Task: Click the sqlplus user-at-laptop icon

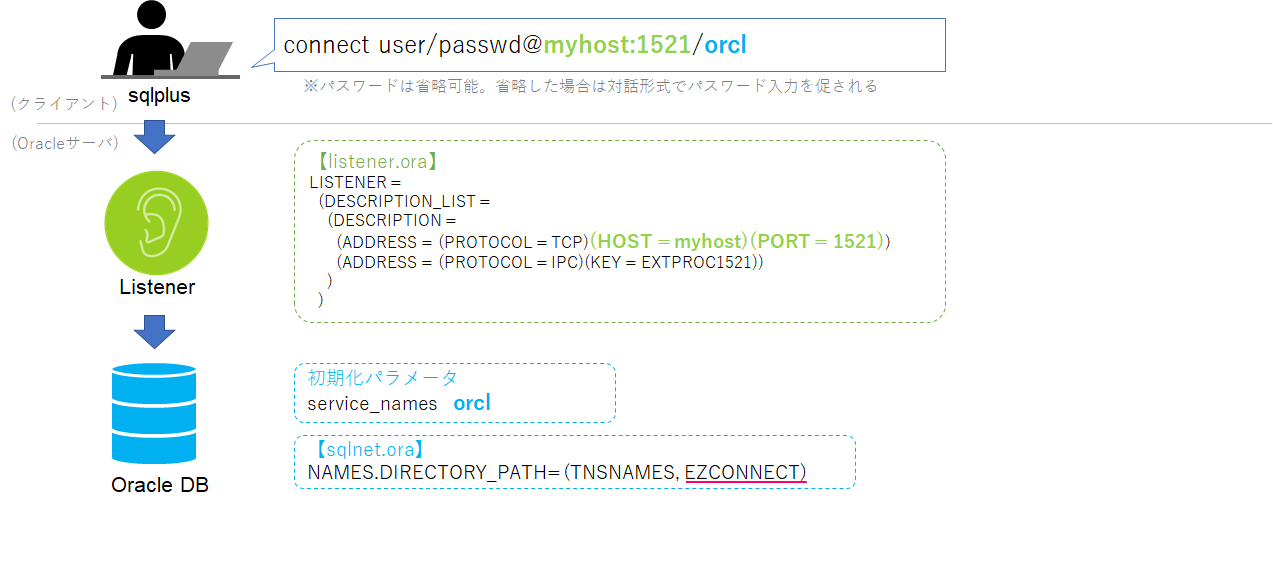Action: coord(170,41)
